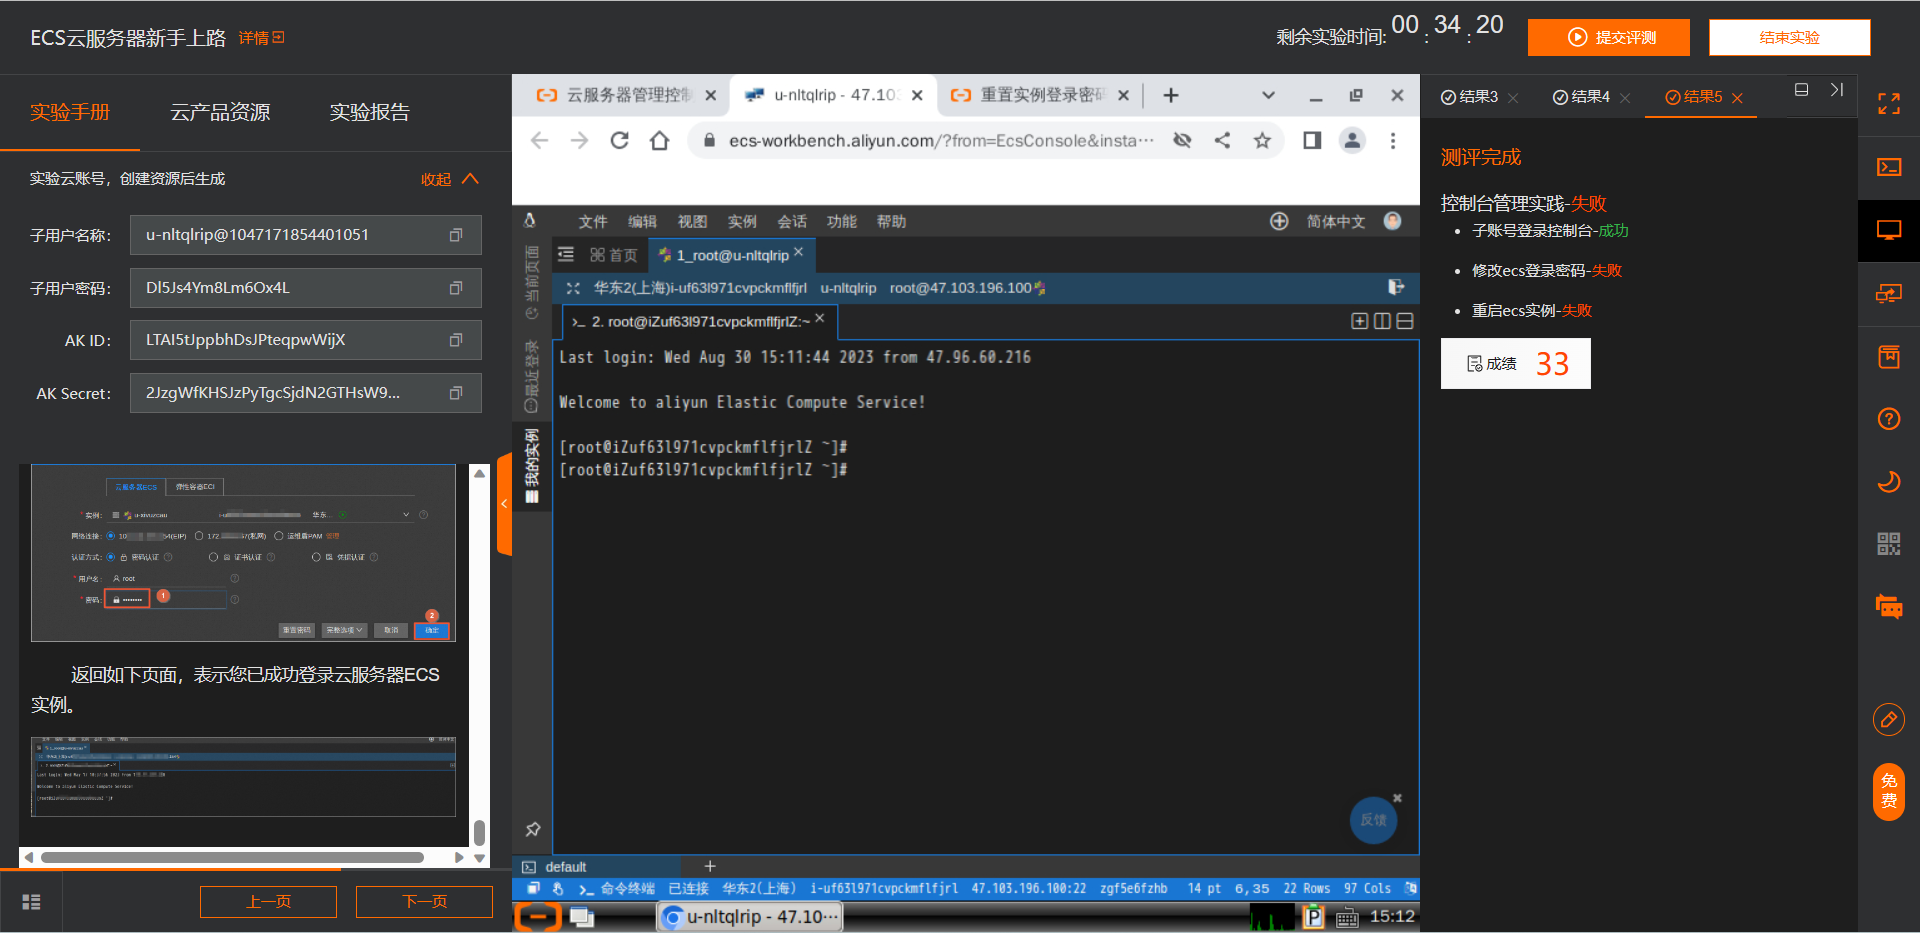
Task: Share the current page via share icon
Action: (x=1222, y=141)
